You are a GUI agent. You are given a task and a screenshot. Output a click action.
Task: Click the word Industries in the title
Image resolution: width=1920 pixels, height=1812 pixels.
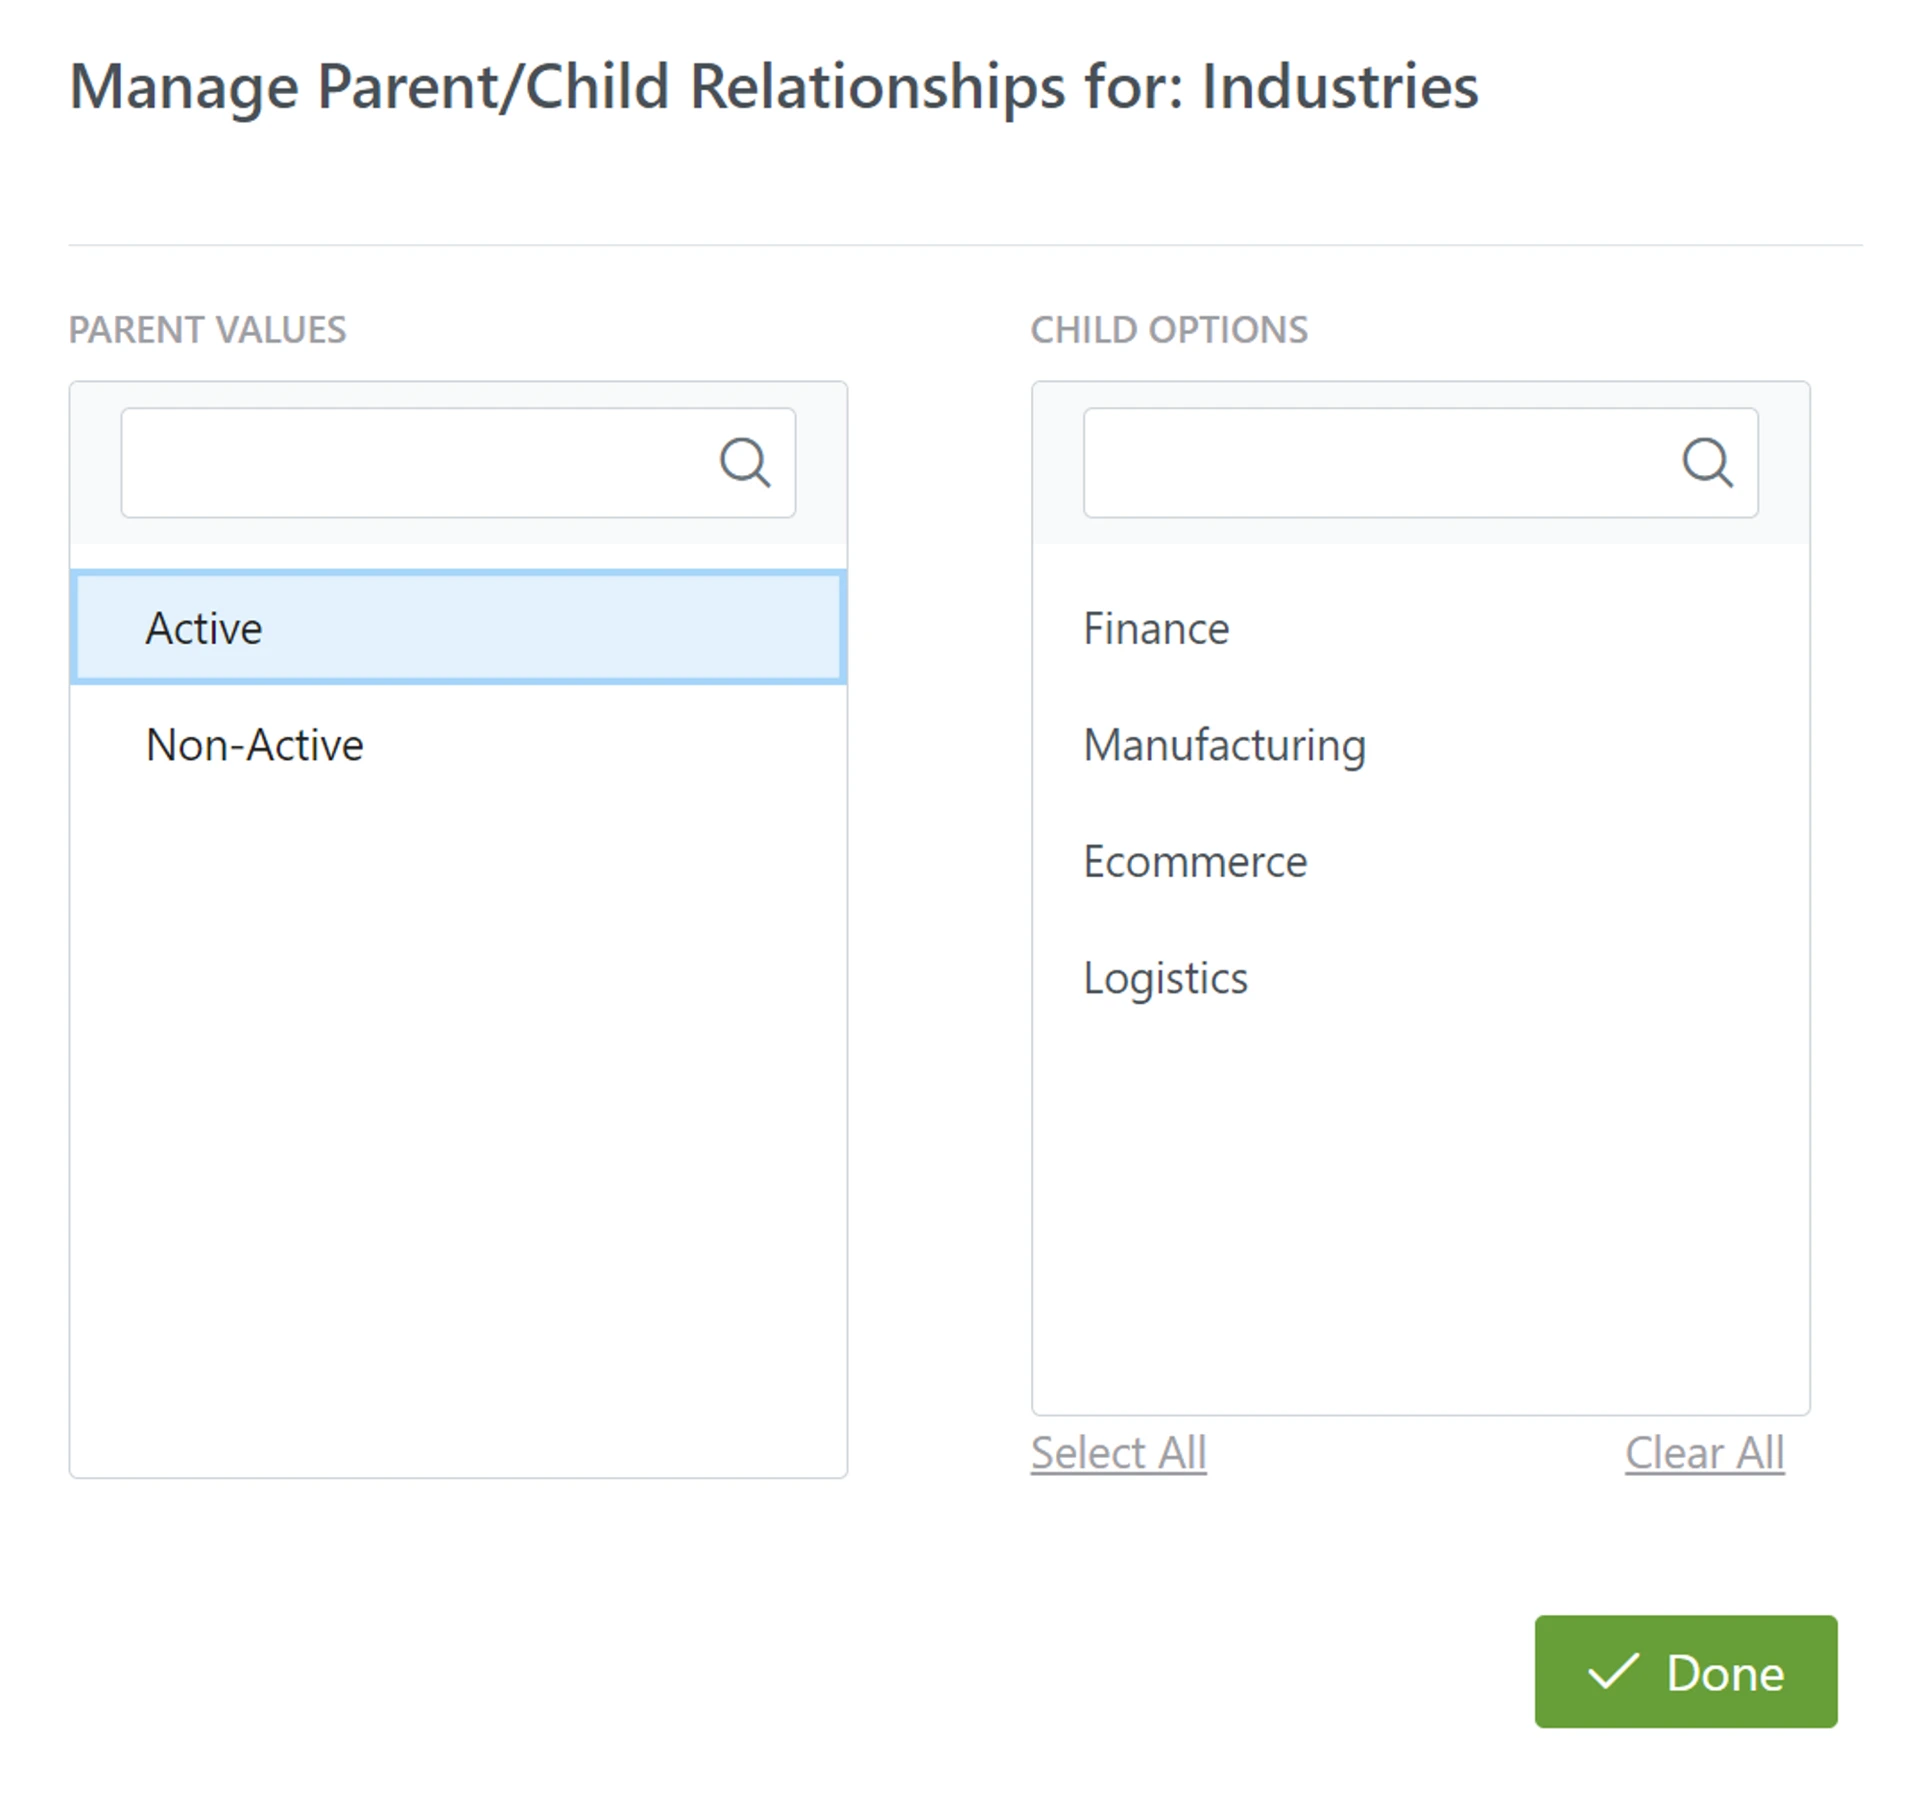click(x=1340, y=87)
